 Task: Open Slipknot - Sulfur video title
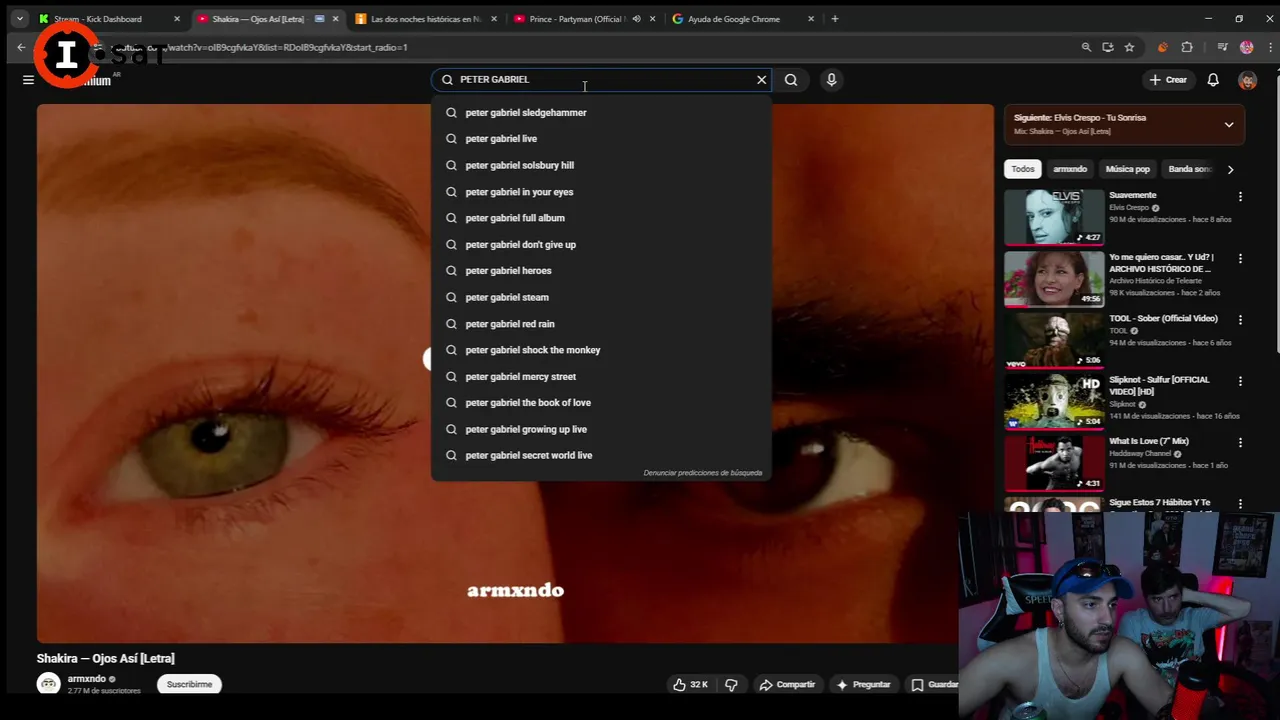1159,385
